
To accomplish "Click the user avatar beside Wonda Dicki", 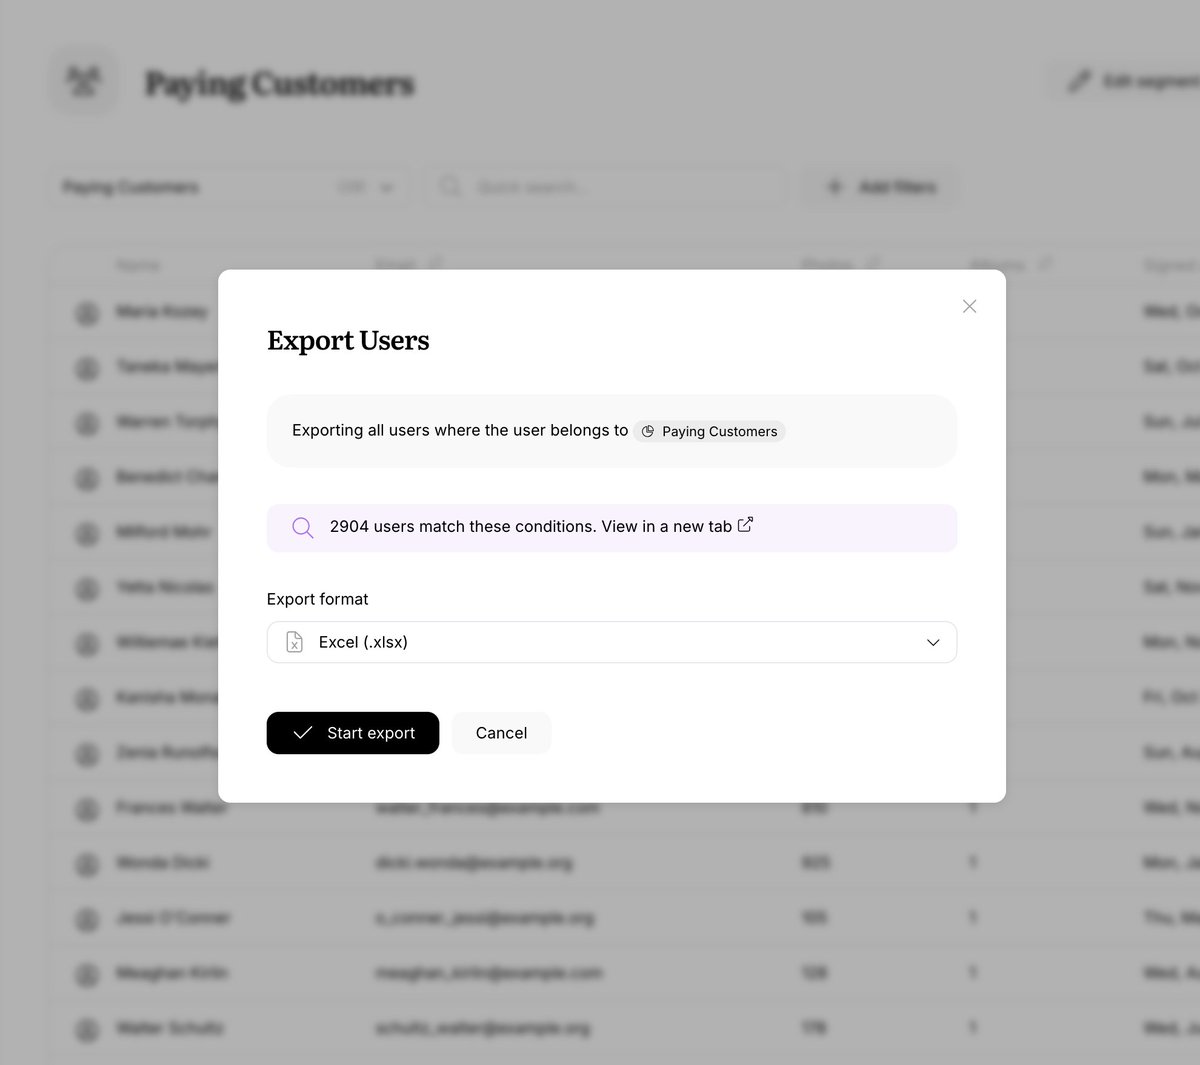I will click(x=88, y=863).
